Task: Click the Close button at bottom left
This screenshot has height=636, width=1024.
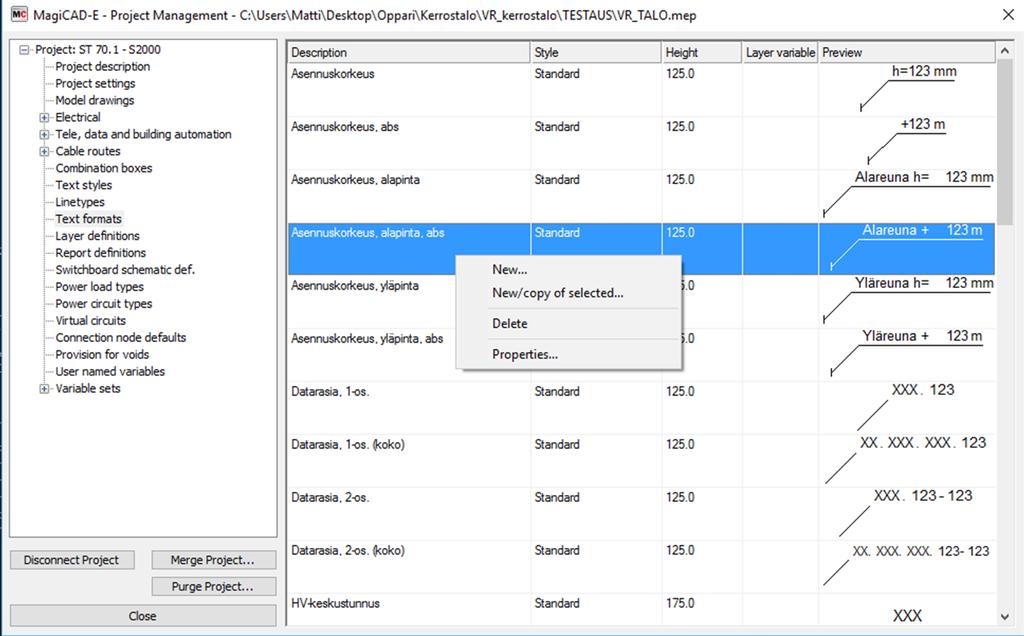Action: [x=143, y=616]
